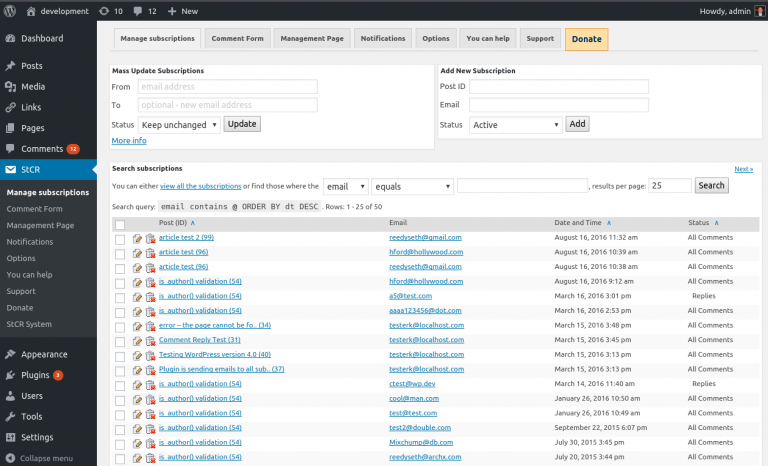Screen dimensions: 768x466
Task: Open the Keep unchanged status dropdown
Action: tap(179, 125)
